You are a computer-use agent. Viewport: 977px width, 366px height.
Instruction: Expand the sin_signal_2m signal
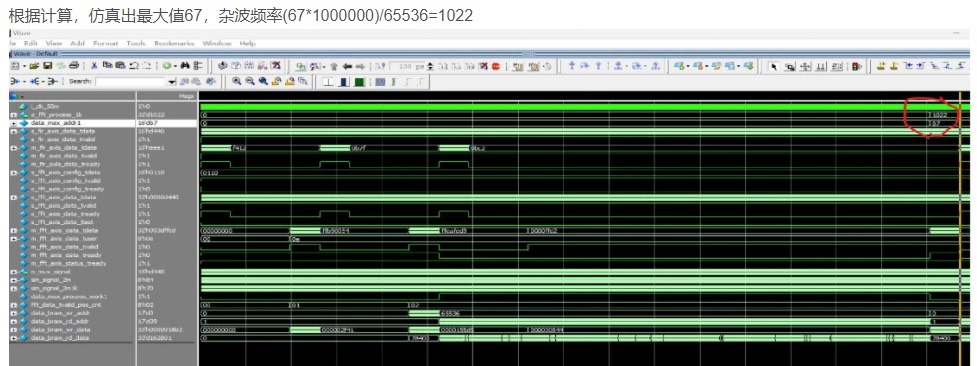click(x=14, y=280)
